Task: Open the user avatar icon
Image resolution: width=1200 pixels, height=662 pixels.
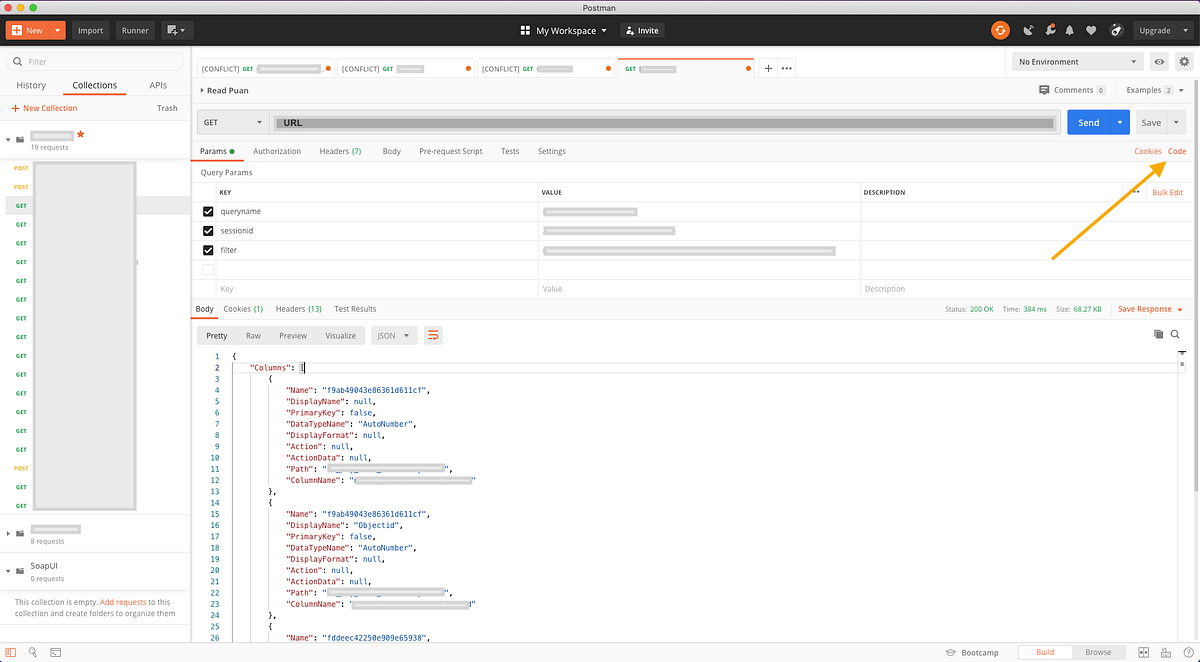Action: pos(1116,30)
